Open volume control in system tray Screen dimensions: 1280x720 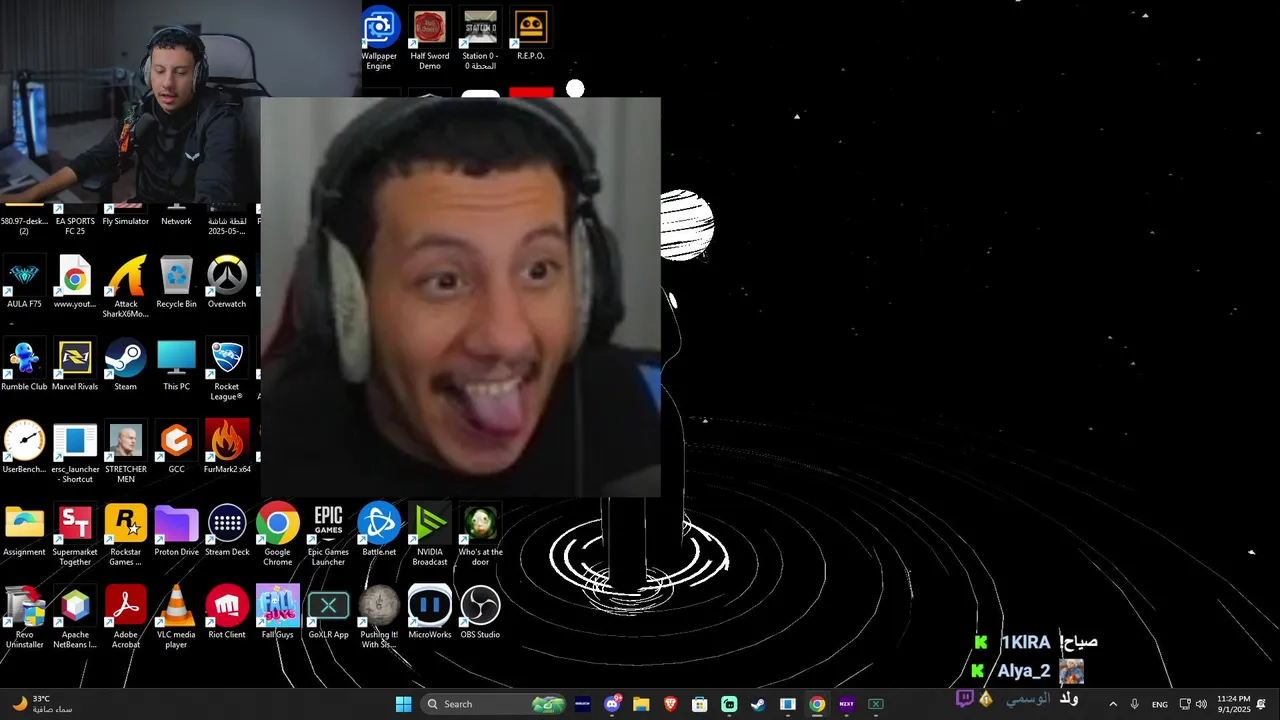tap(1201, 704)
